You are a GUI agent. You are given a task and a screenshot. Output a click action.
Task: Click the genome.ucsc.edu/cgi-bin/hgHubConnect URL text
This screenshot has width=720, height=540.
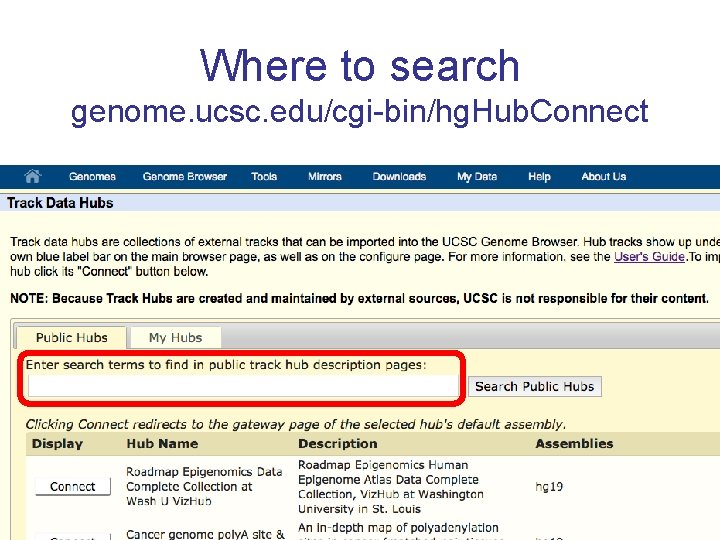tap(360, 112)
